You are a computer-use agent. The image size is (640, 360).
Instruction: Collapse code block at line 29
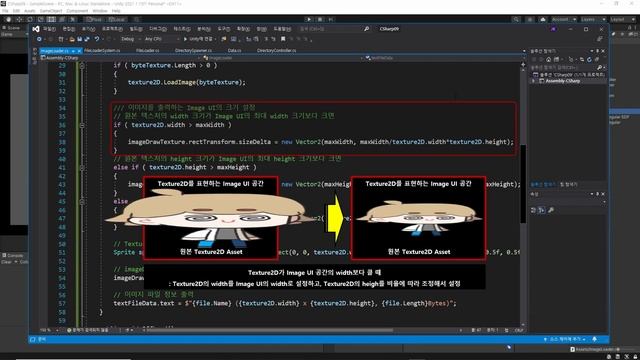pyautogui.click(x=82, y=66)
